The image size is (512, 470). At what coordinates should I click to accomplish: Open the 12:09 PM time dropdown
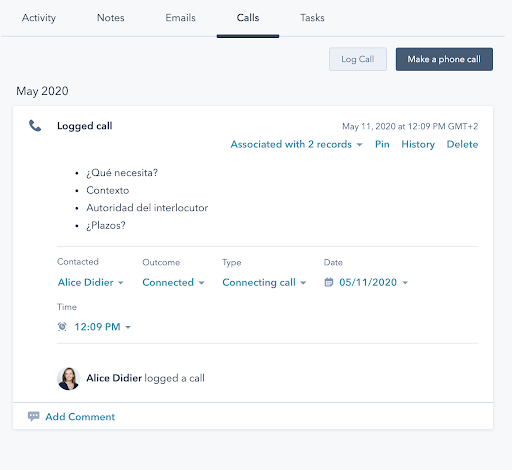(102, 327)
